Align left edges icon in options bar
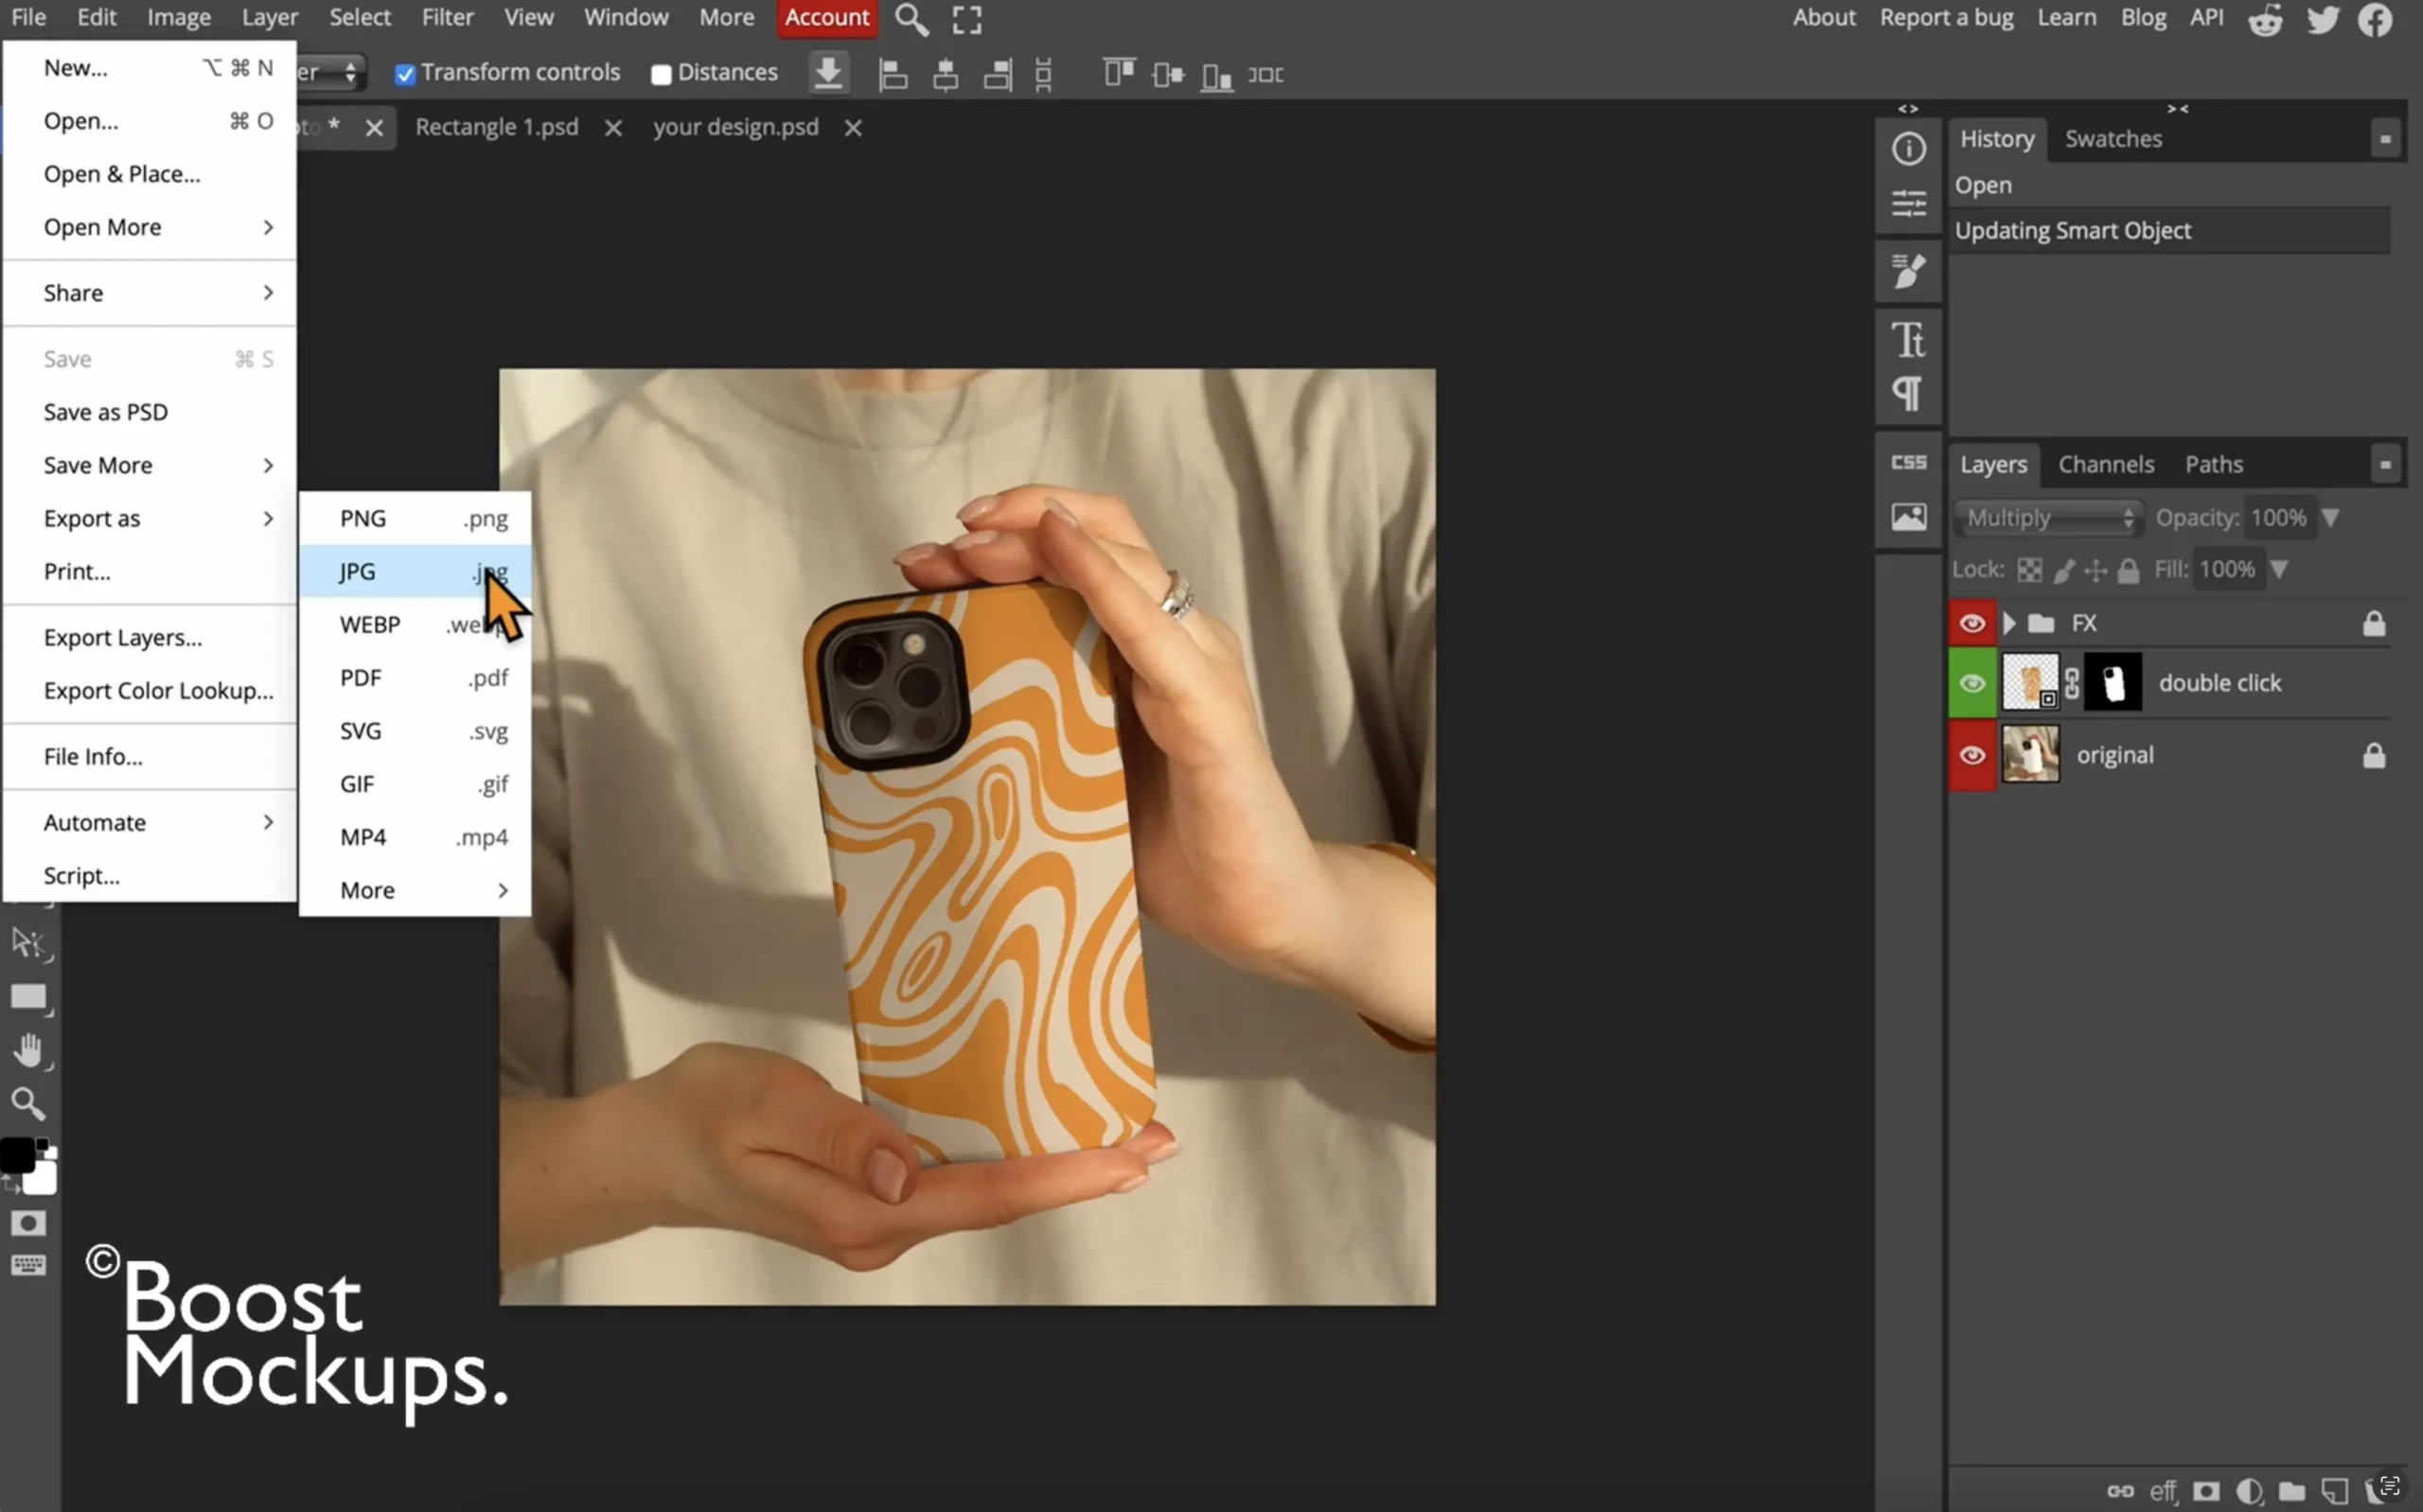Screen dimensions: 2423x1512 click(x=893, y=74)
